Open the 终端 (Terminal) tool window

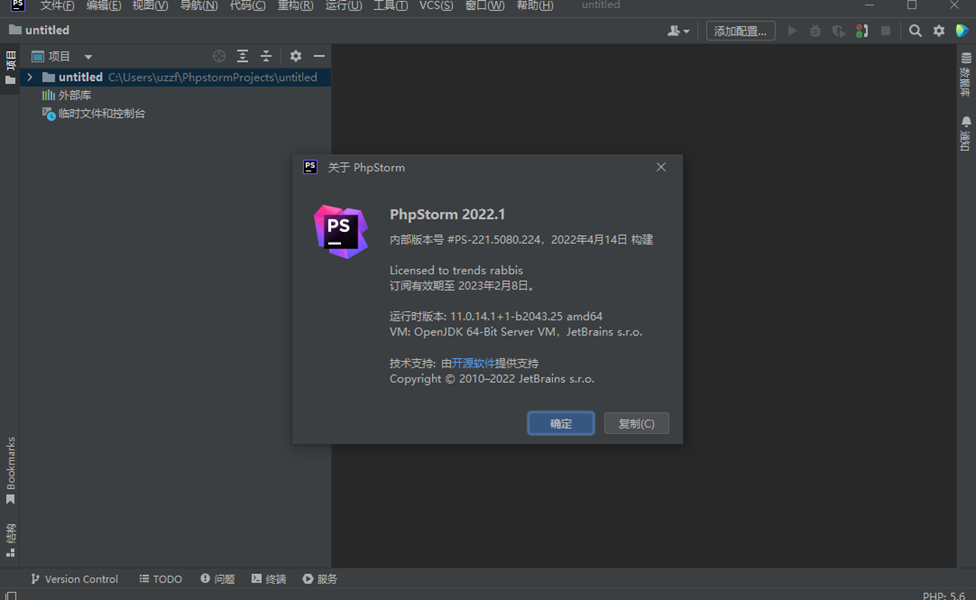tap(269, 579)
